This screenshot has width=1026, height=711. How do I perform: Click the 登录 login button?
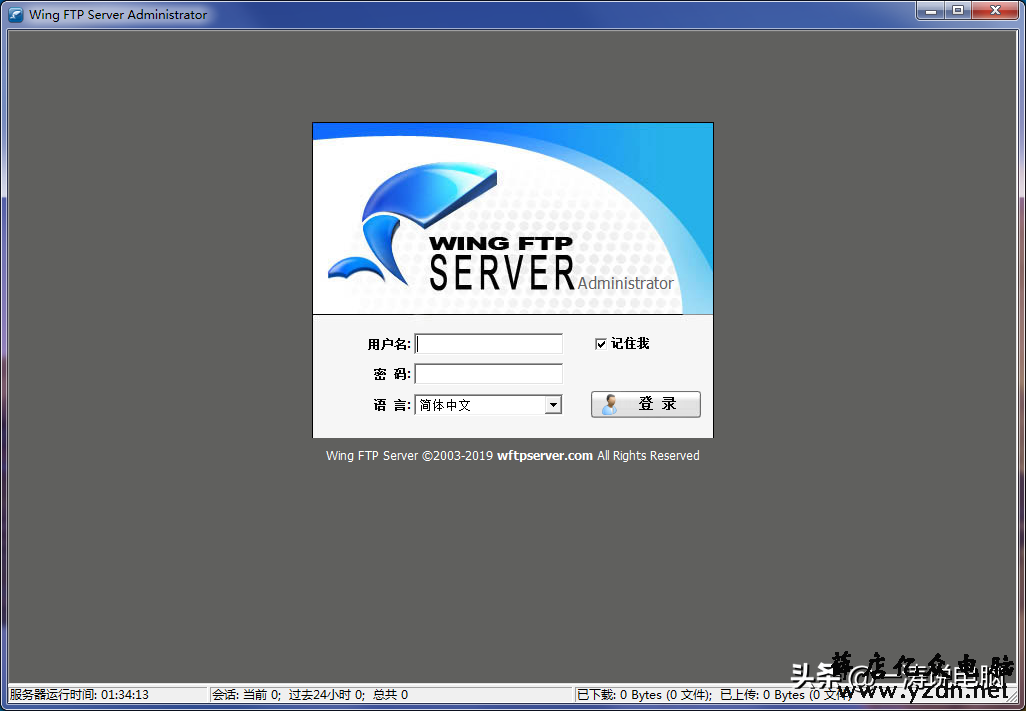click(646, 404)
